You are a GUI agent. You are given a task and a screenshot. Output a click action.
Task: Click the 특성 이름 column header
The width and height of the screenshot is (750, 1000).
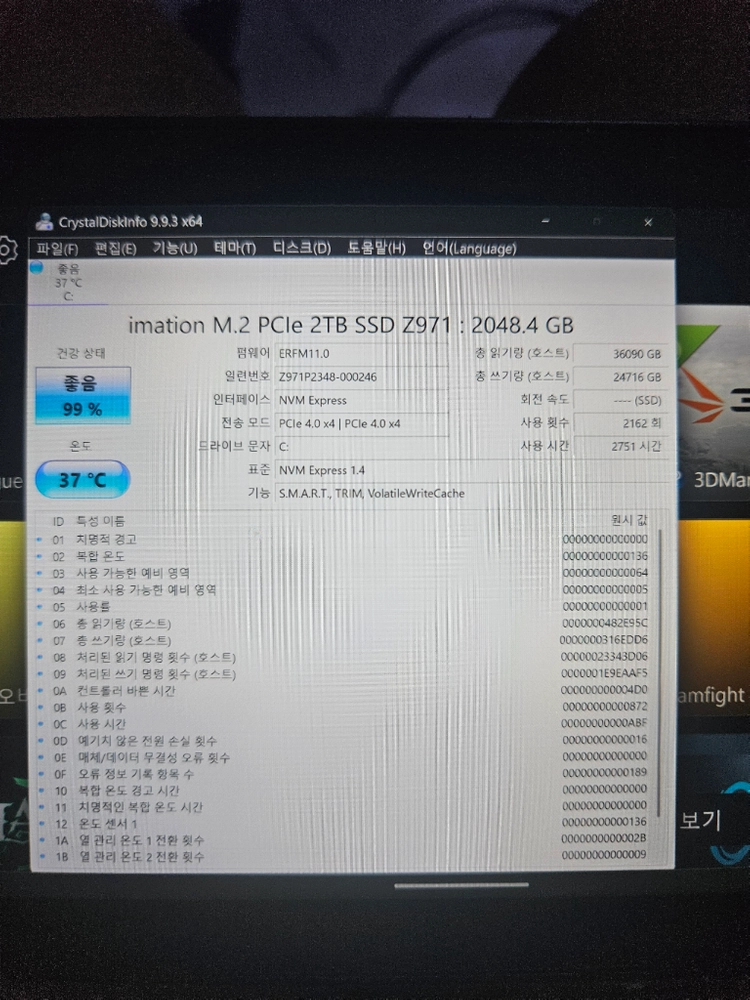[x=100, y=521]
